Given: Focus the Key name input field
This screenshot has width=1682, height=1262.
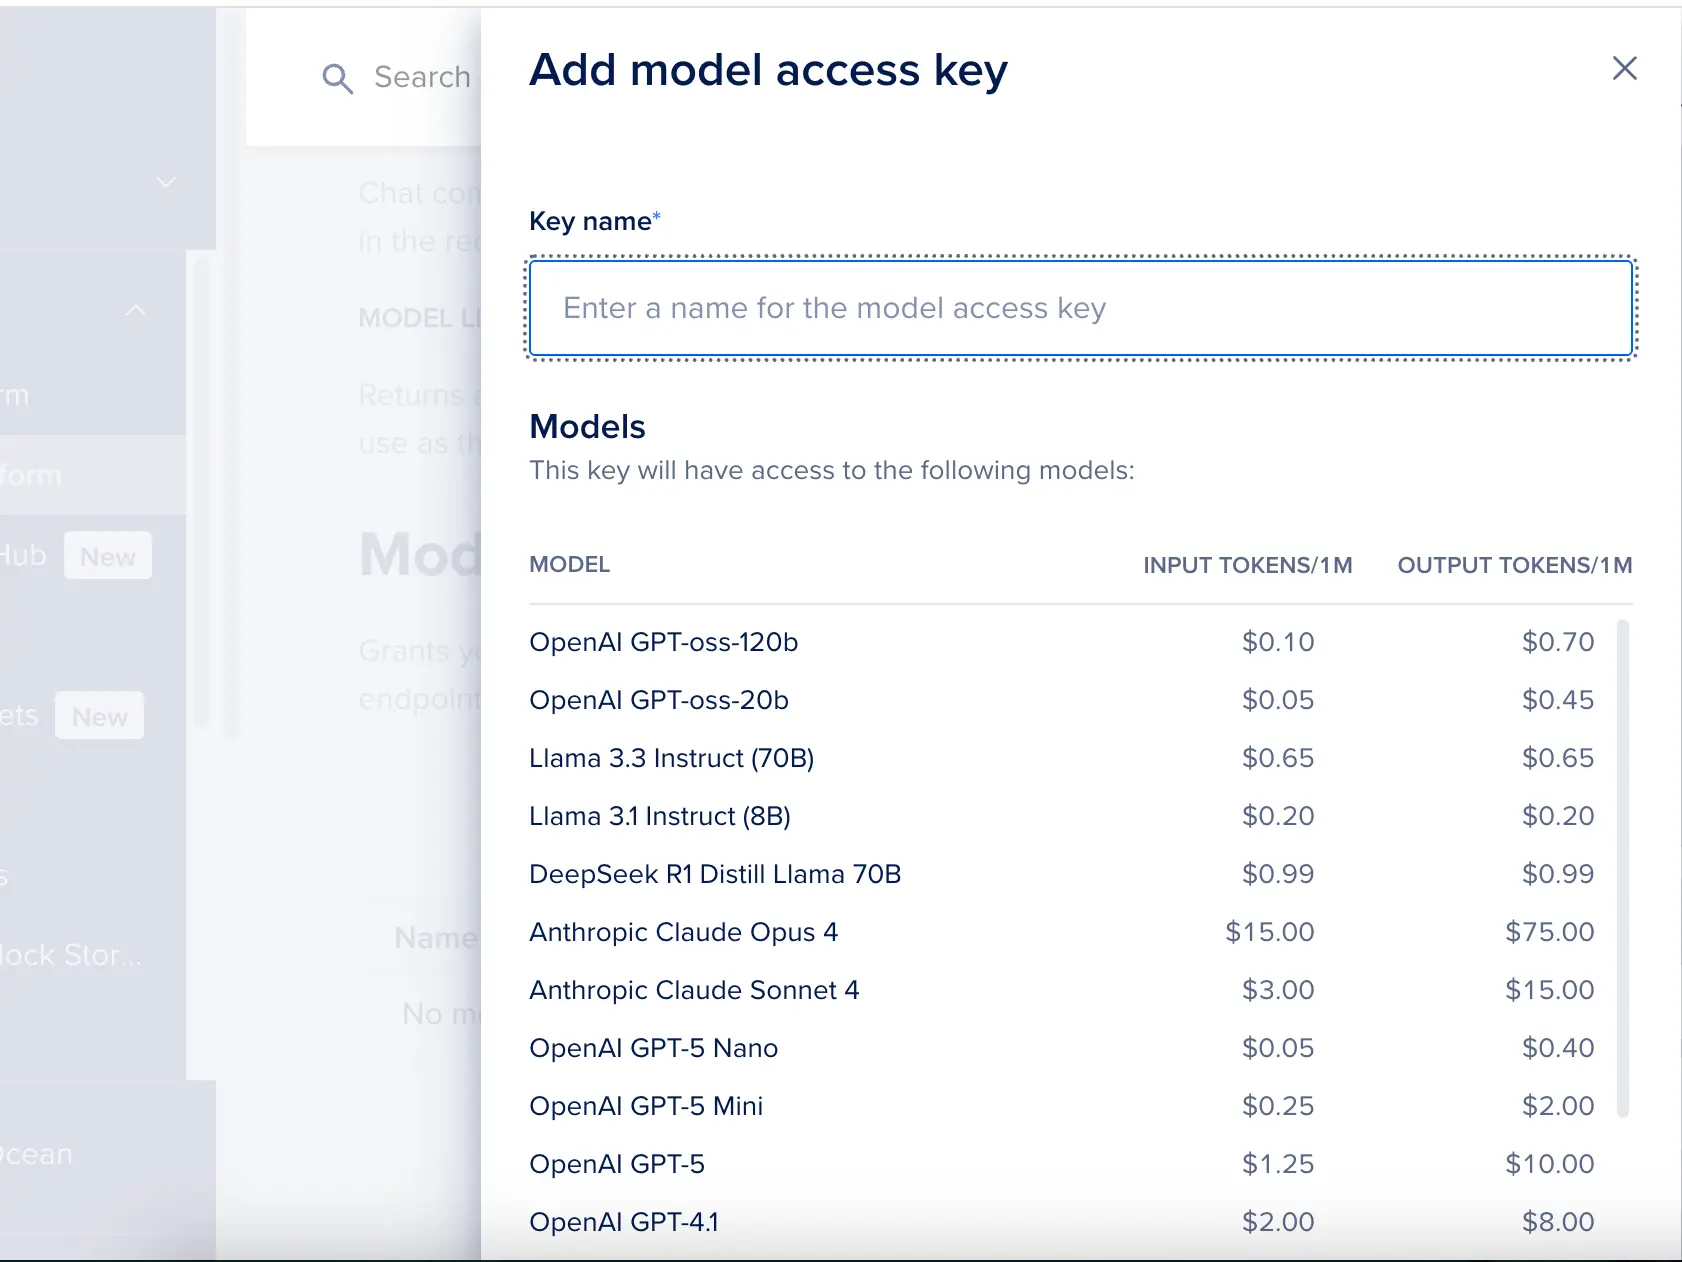Looking at the screenshot, I should click(1080, 308).
